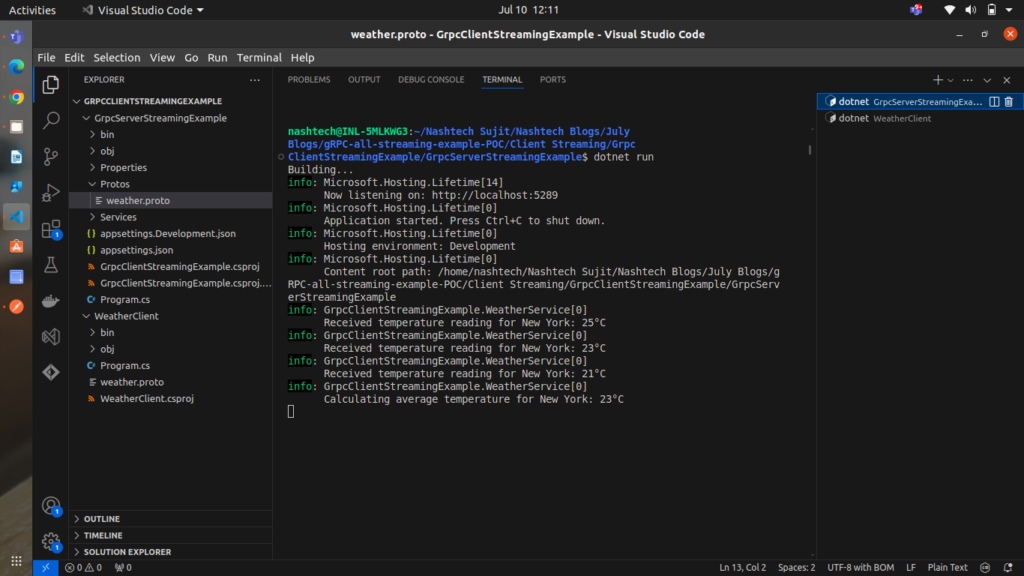Open the Extensions view
The image size is (1024, 576).
click(51, 229)
